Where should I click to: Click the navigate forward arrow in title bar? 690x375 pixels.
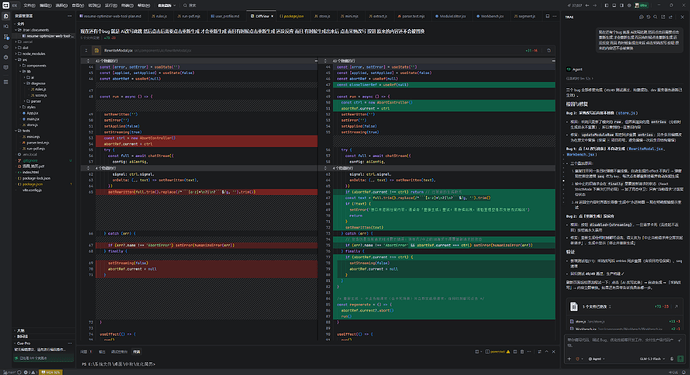click(x=595, y=5)
